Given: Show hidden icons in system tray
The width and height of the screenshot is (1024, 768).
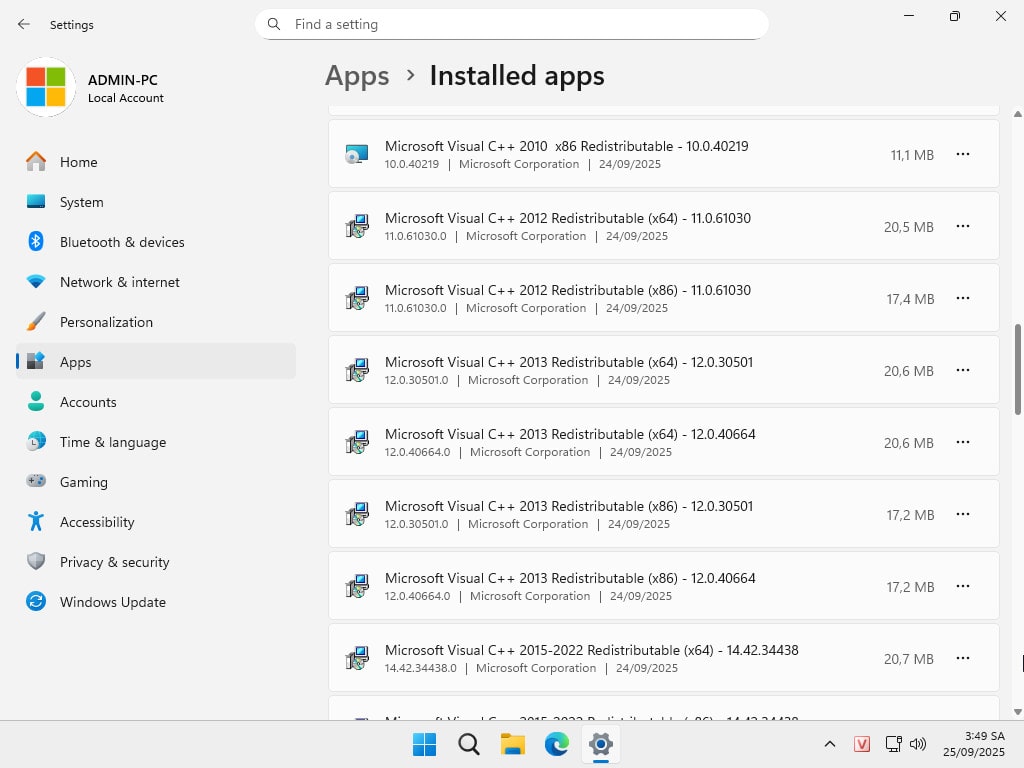Looking at the screenshot, I should [829, 744].
